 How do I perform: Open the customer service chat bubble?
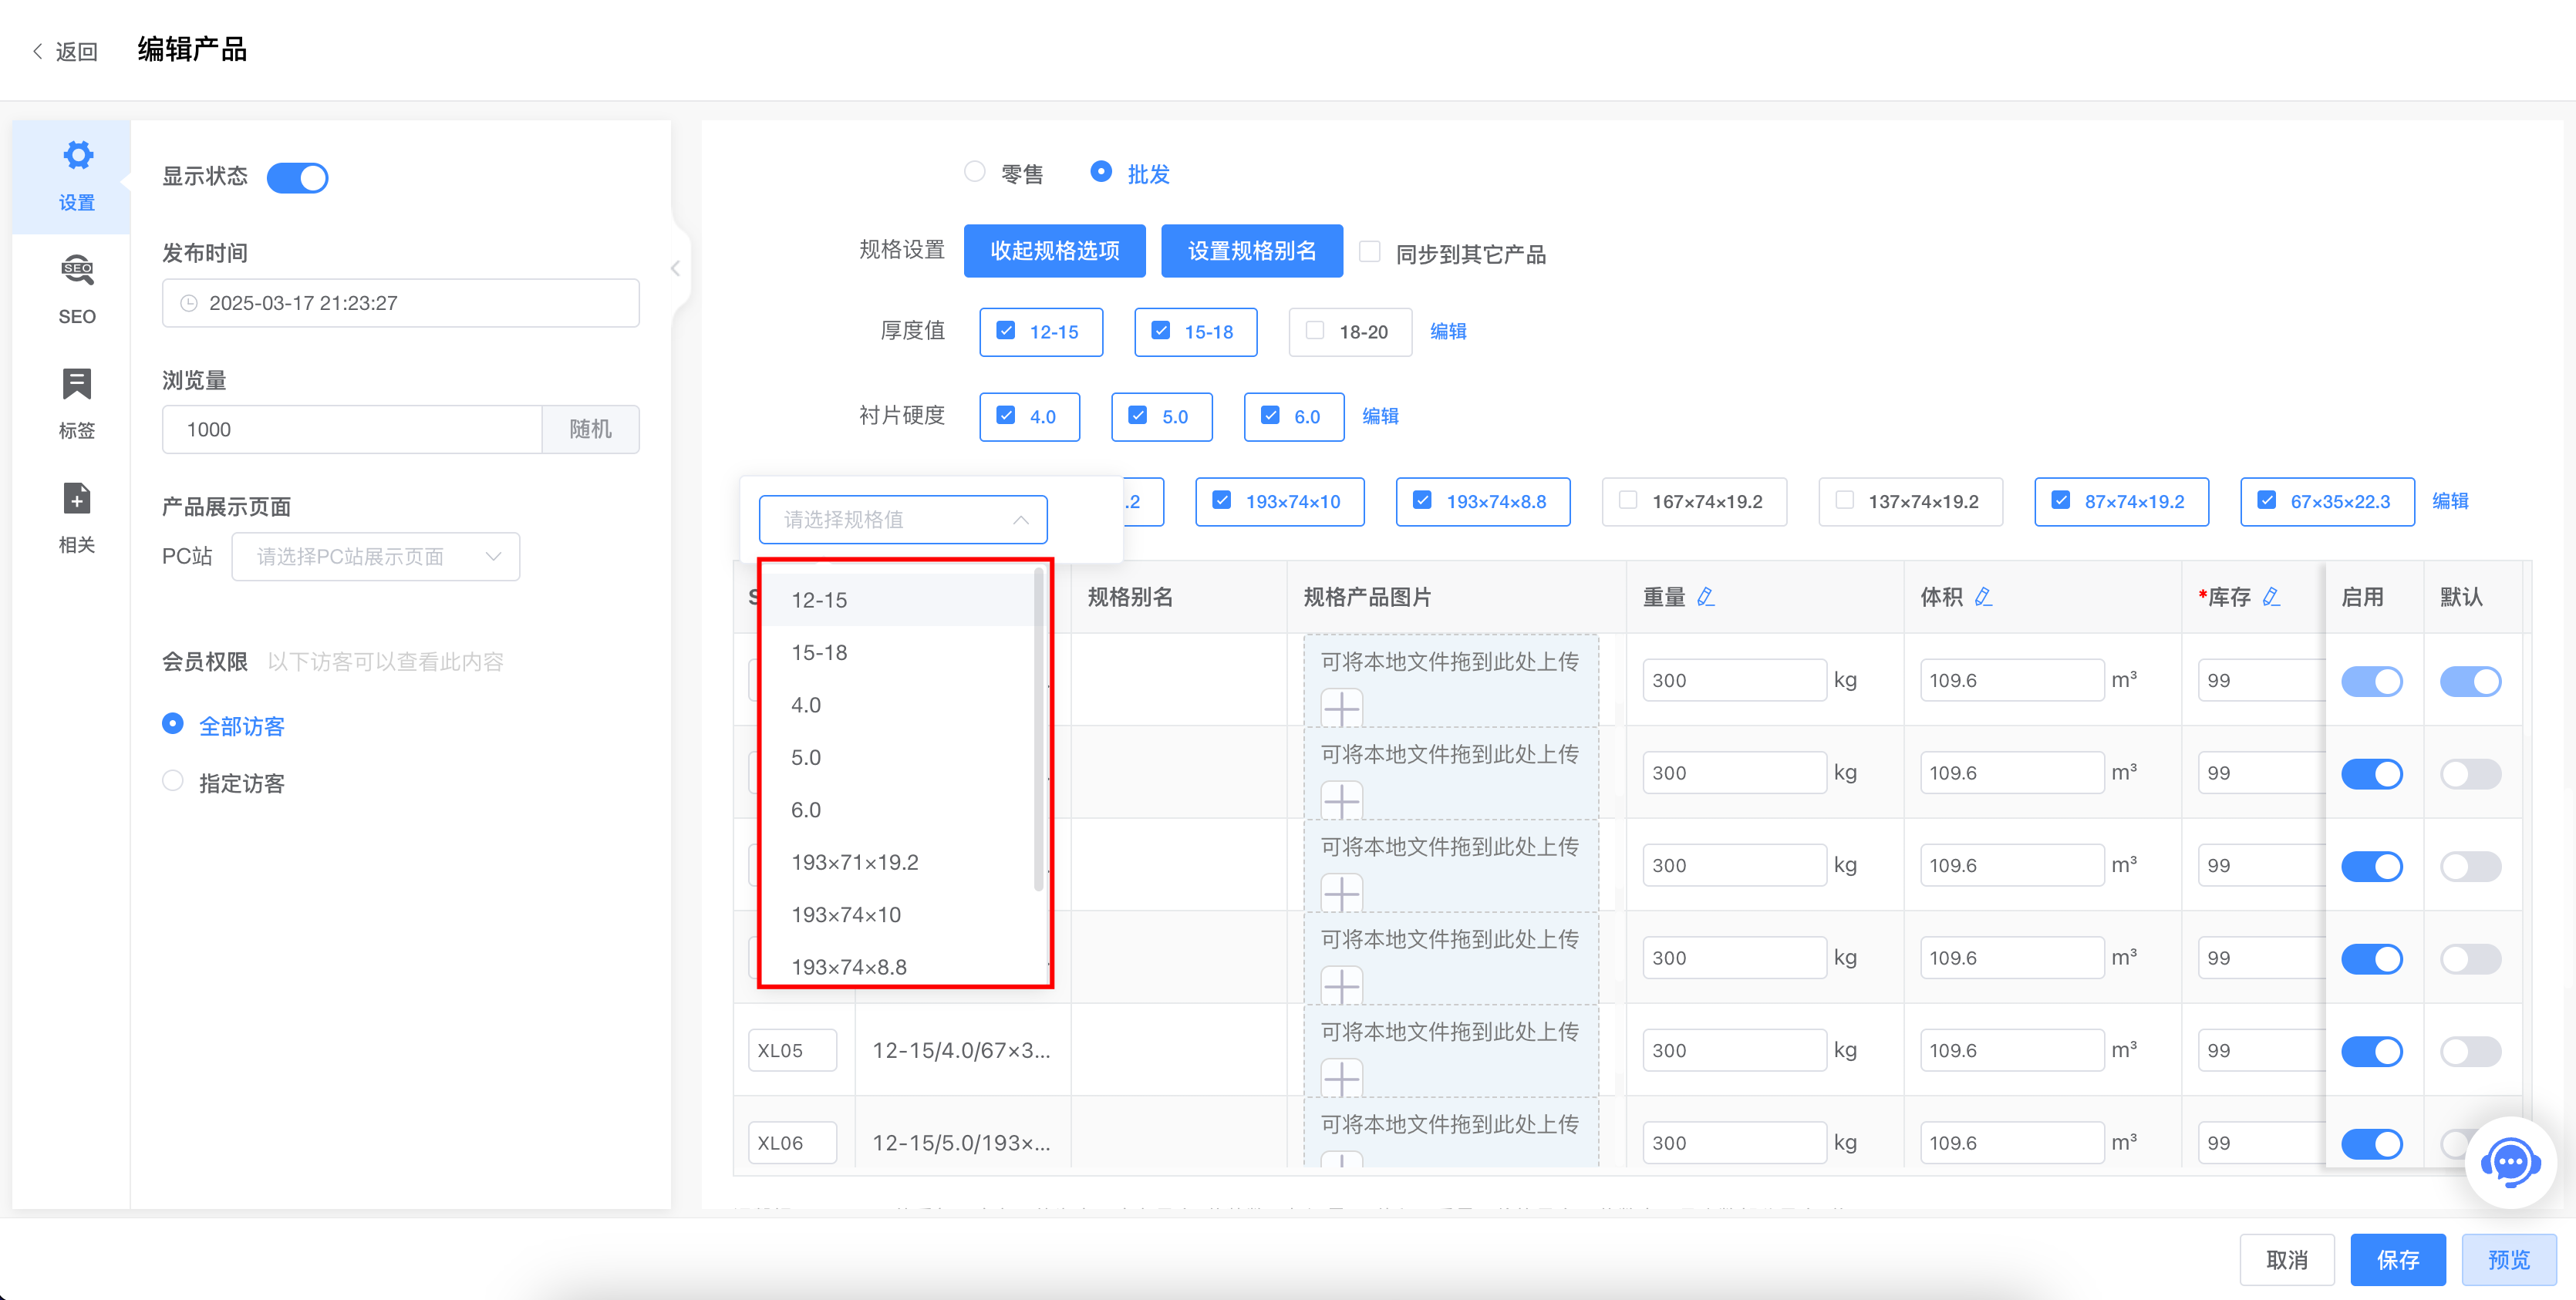2510,1162
